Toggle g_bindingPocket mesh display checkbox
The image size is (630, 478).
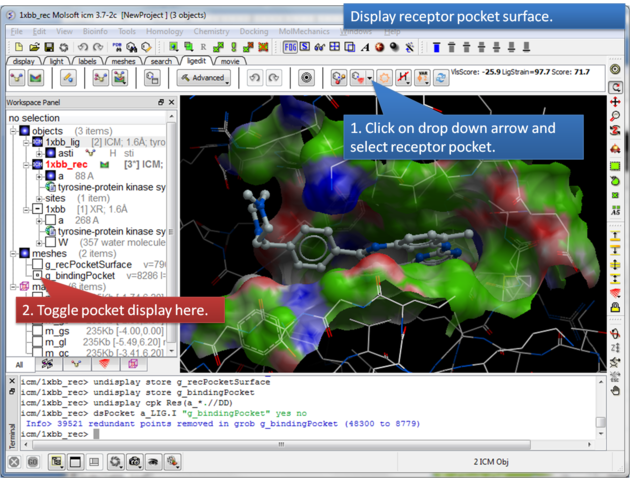click(x=36, y=275)
